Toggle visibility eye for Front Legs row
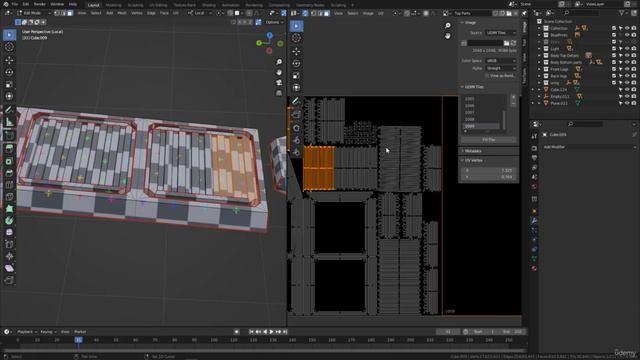The height and width of the screenshot is (360, 640). coord(627,69)
